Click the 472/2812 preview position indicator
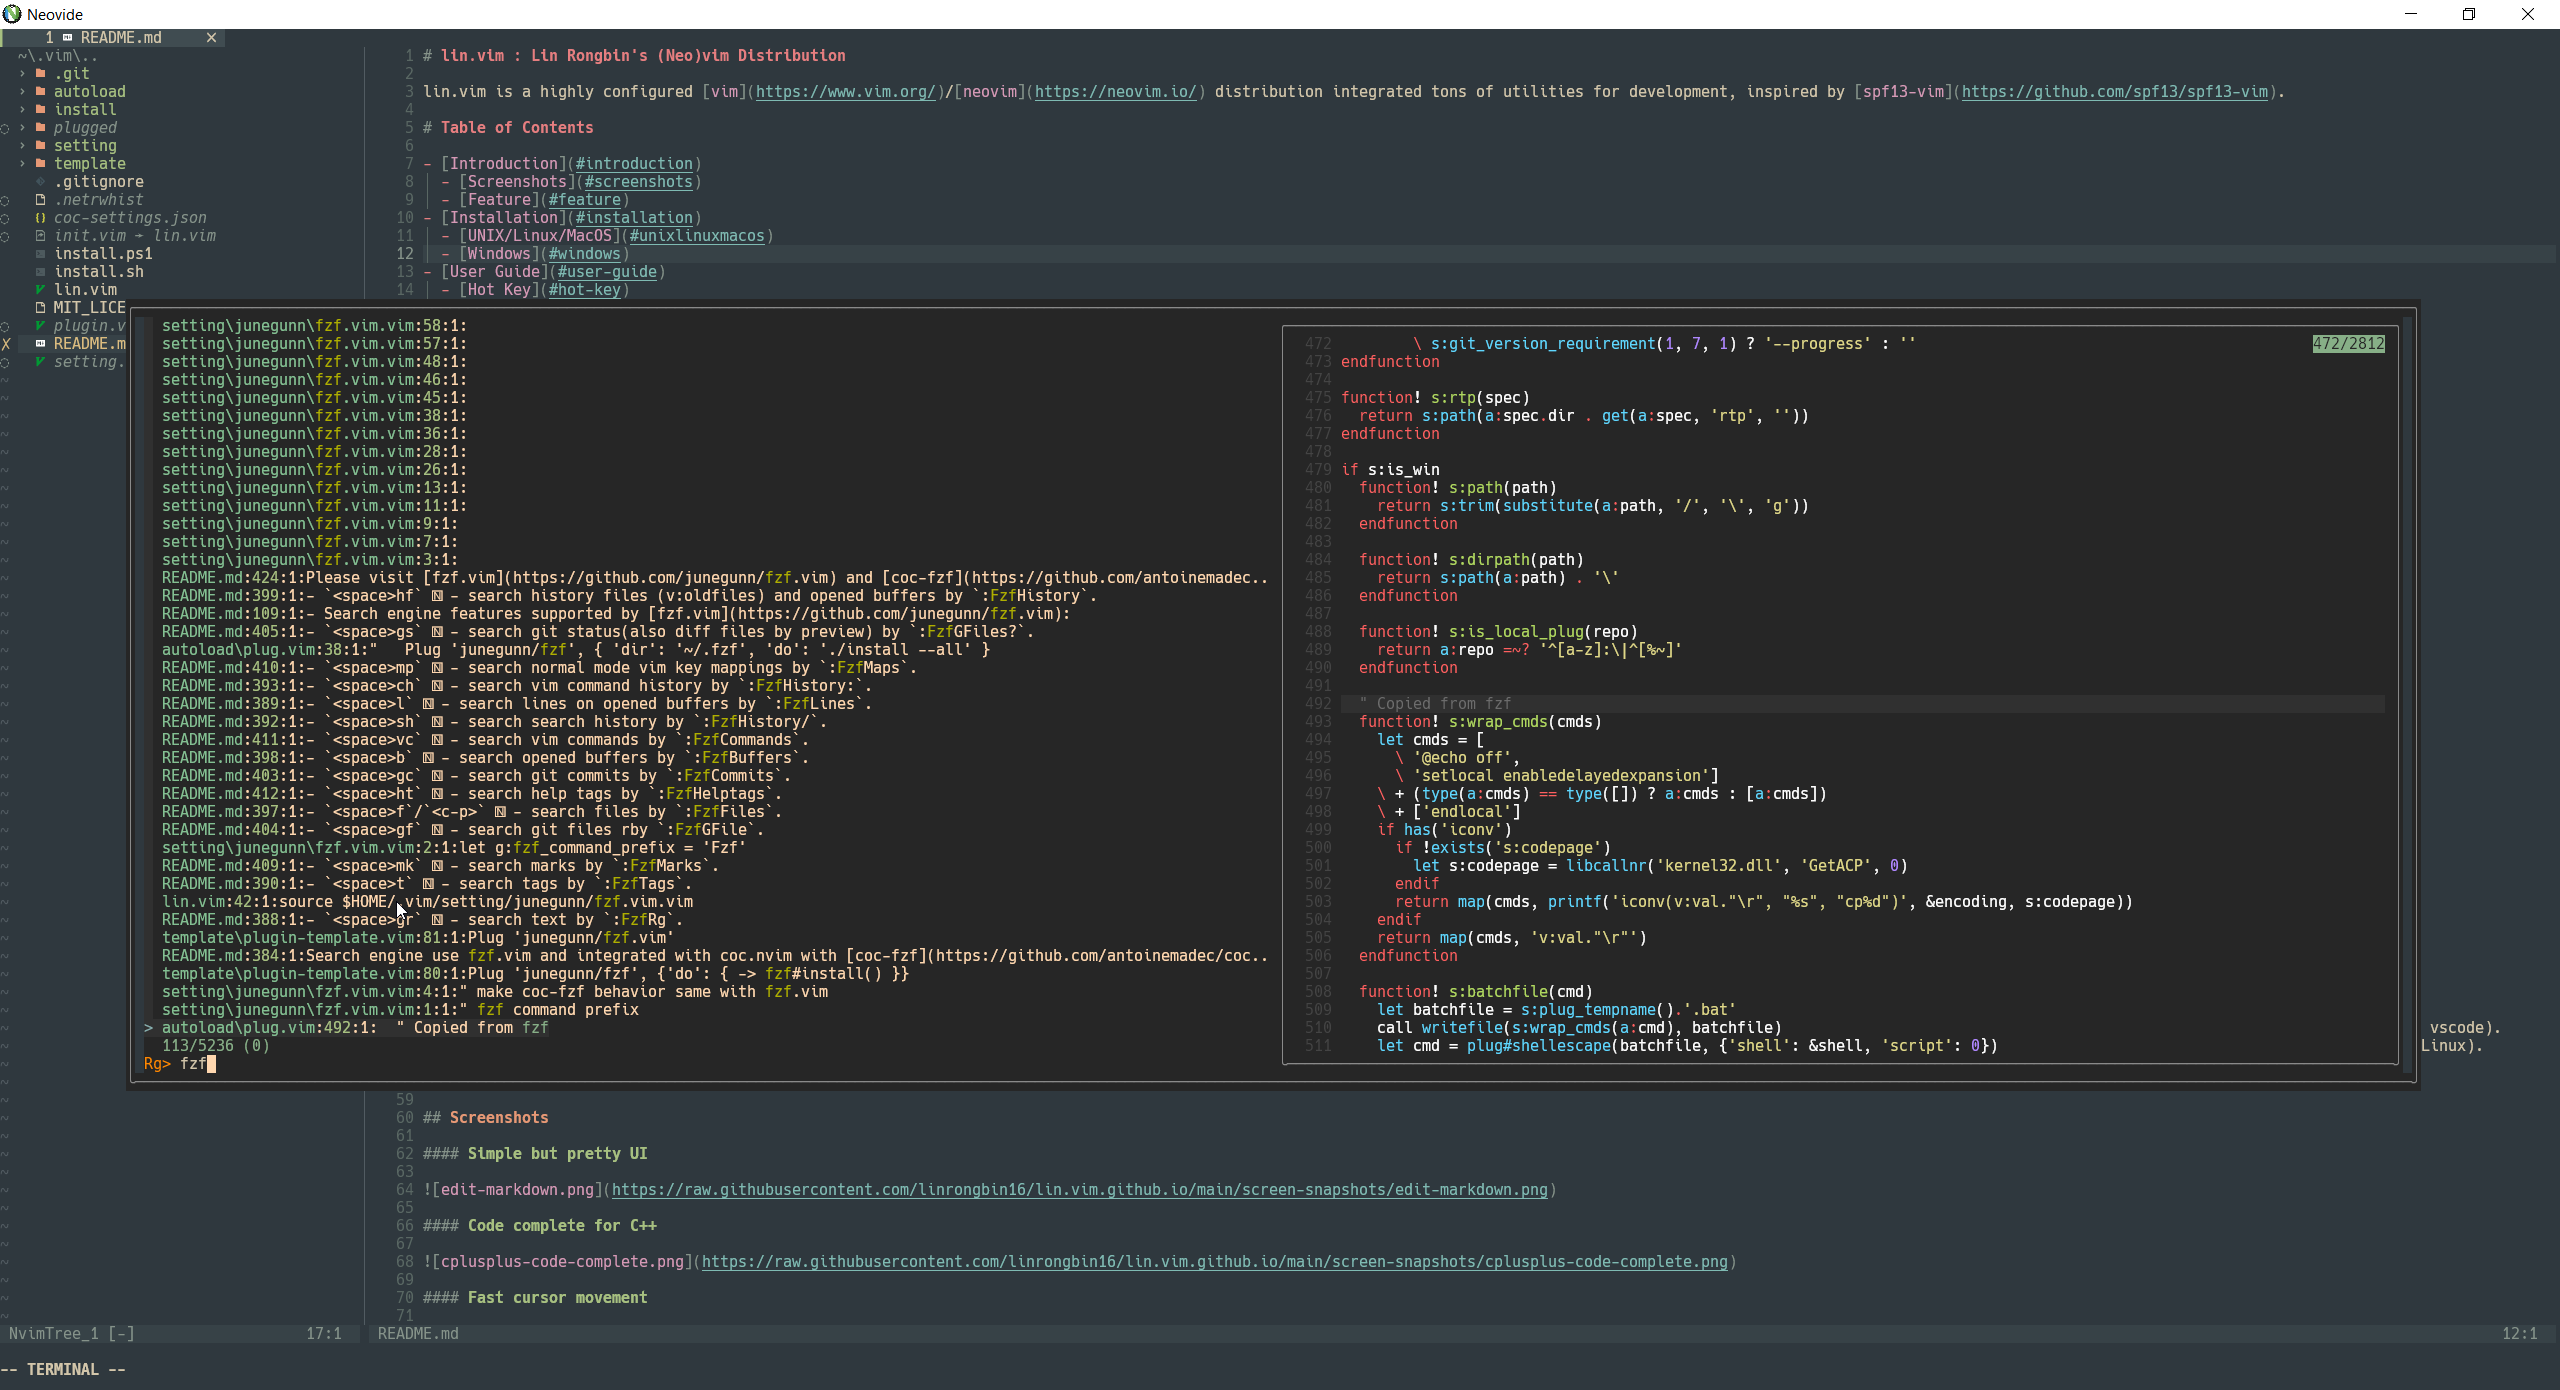 coord(2348,344)
